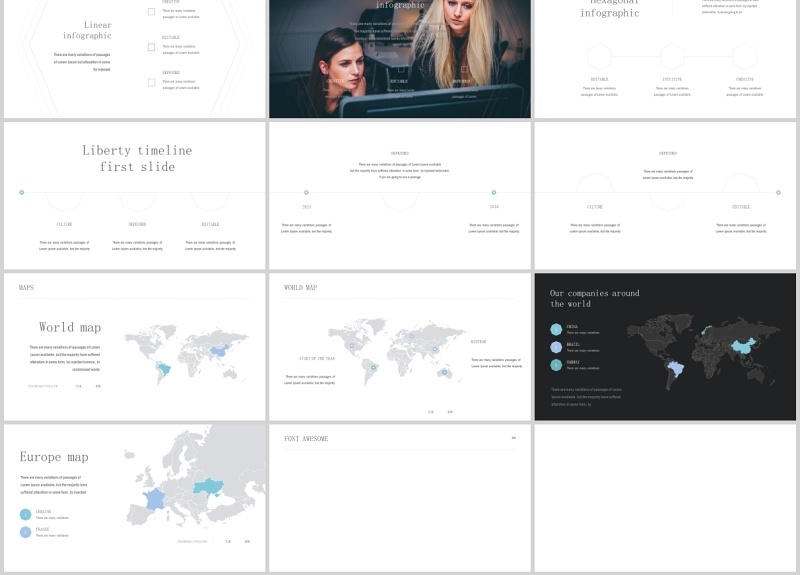This screenshot has height=575, width=800.
Task: Click the Brazil circle icon on dark map slide
Action: (x=556, y=347)
